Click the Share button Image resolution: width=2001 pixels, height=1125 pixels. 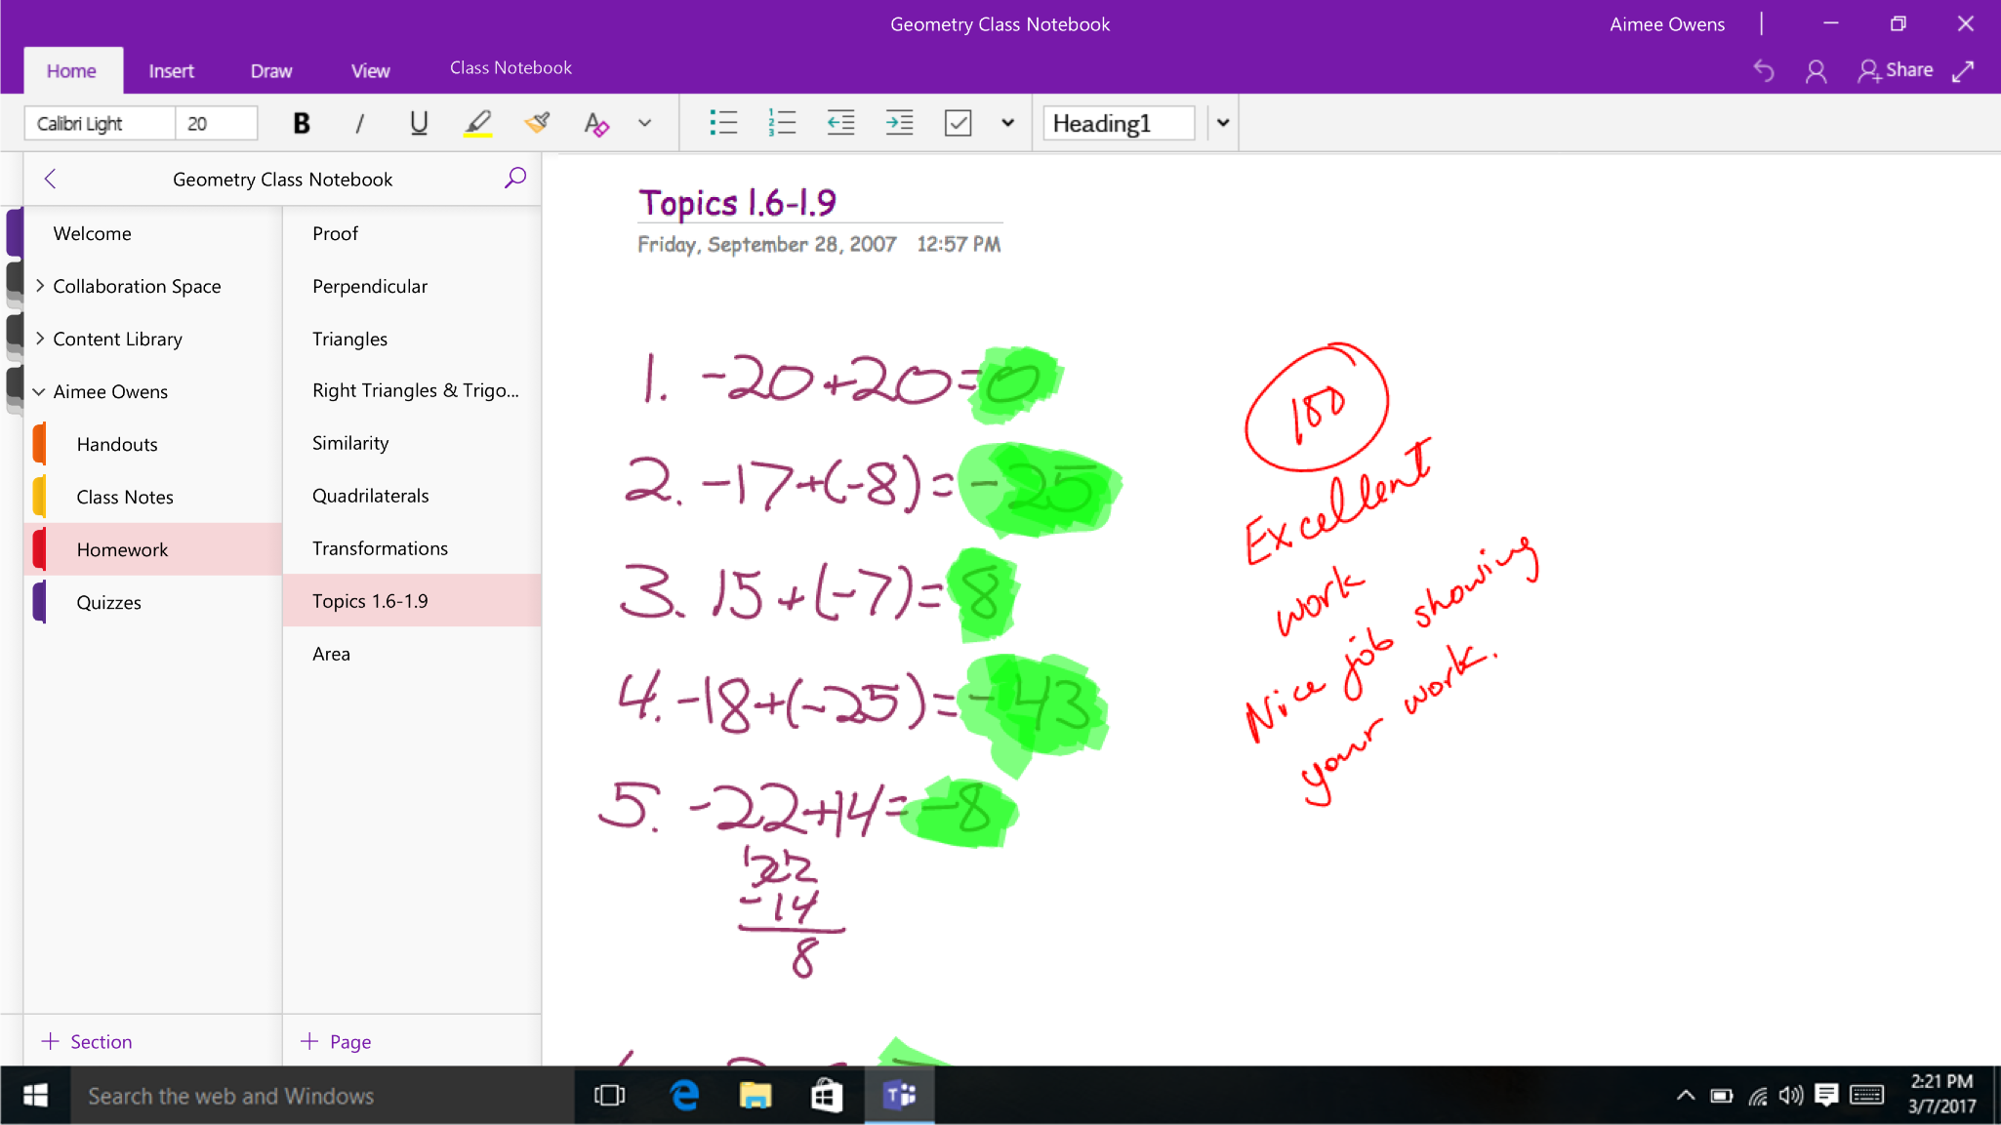click(x=1895, y=70)
